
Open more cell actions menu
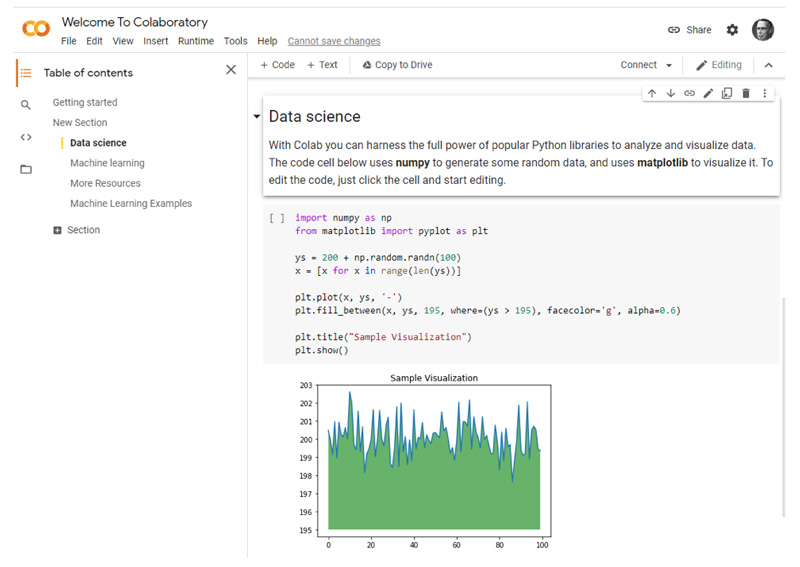pos(764,93)
